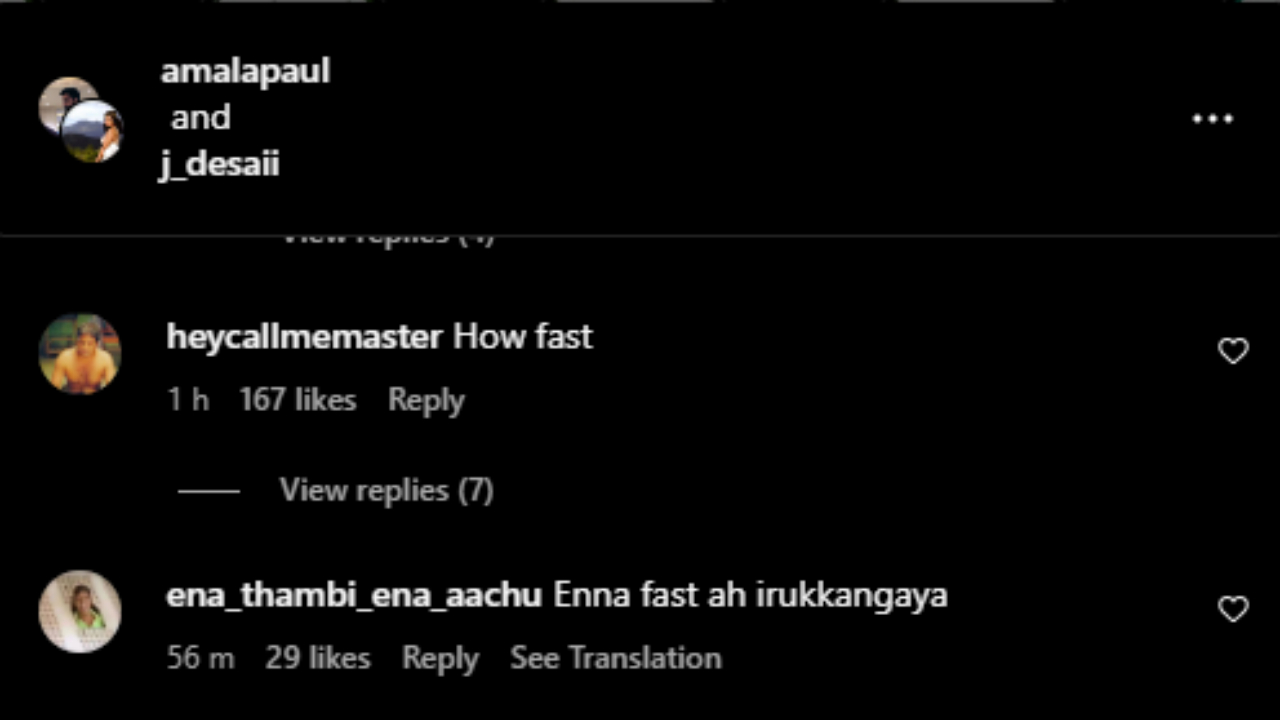Expand View replies (7) thread

pyautogui.click(x=386, y=490)
